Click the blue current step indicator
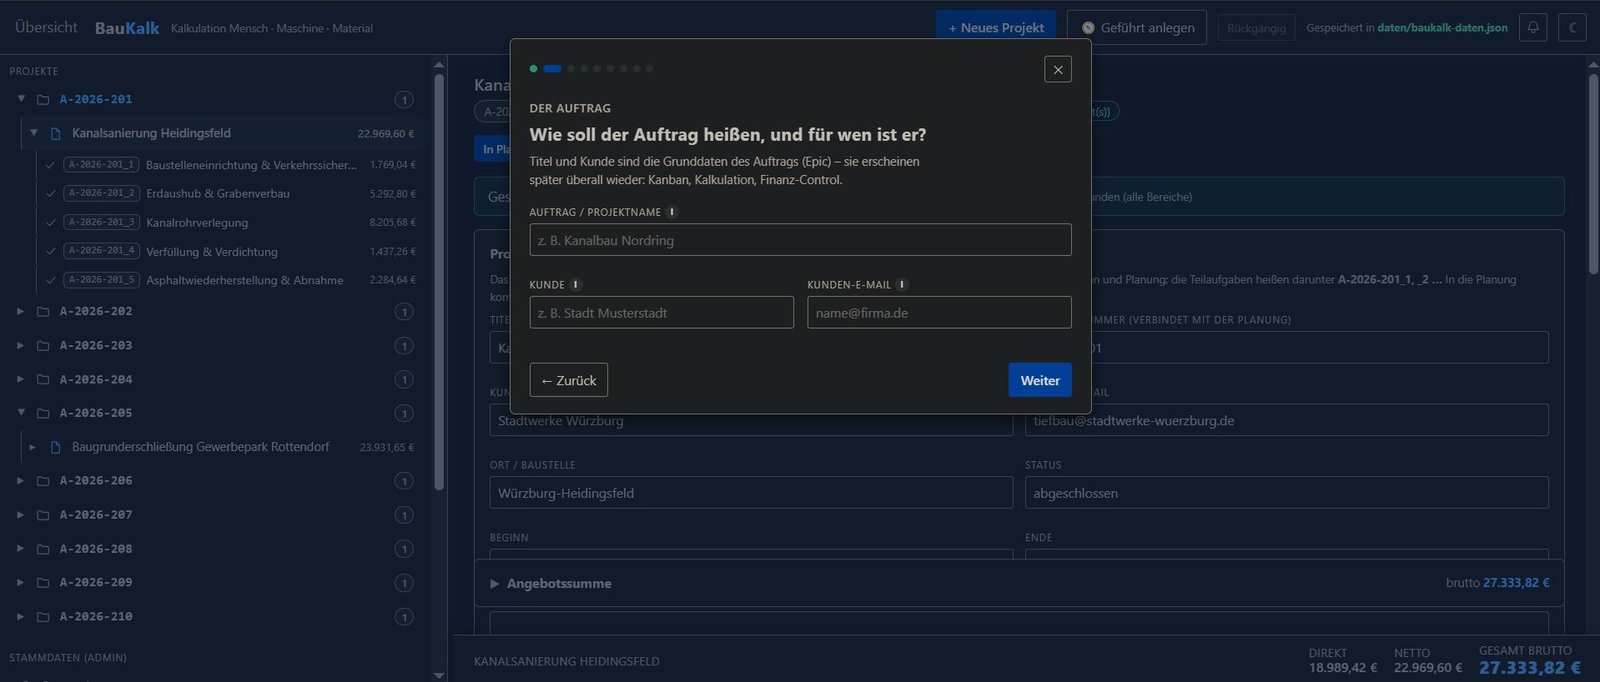Screen dimensions: 1600x682 point(552,69)
